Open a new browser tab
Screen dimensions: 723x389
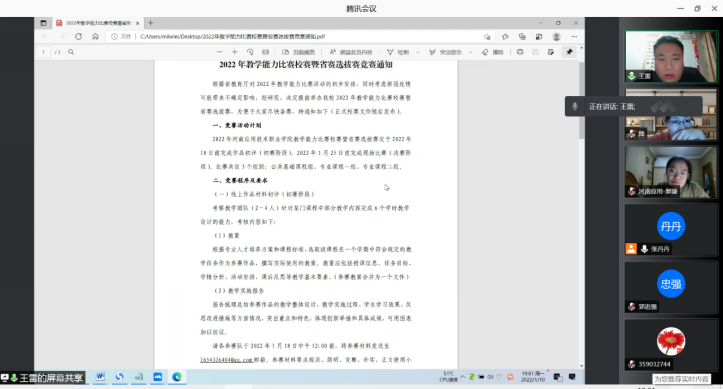[150, 23]
